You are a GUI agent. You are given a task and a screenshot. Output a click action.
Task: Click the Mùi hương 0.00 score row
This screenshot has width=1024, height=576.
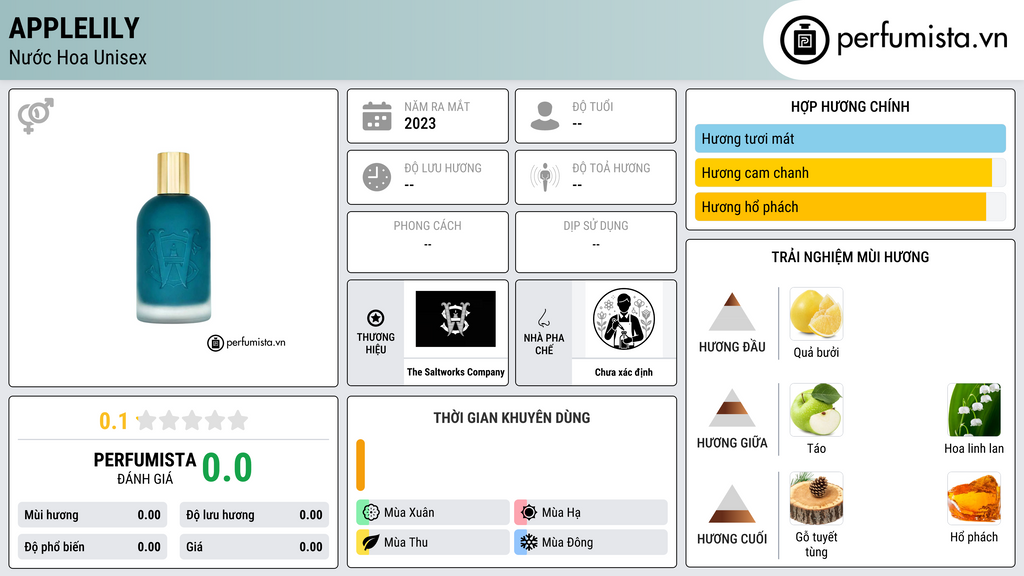(x=93, y=515)
